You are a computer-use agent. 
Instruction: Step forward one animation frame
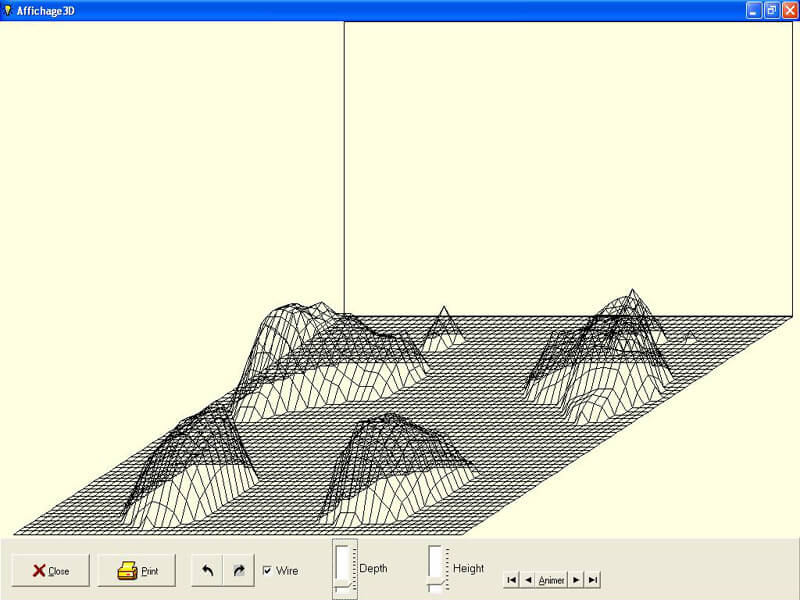(x=576, y=580)
